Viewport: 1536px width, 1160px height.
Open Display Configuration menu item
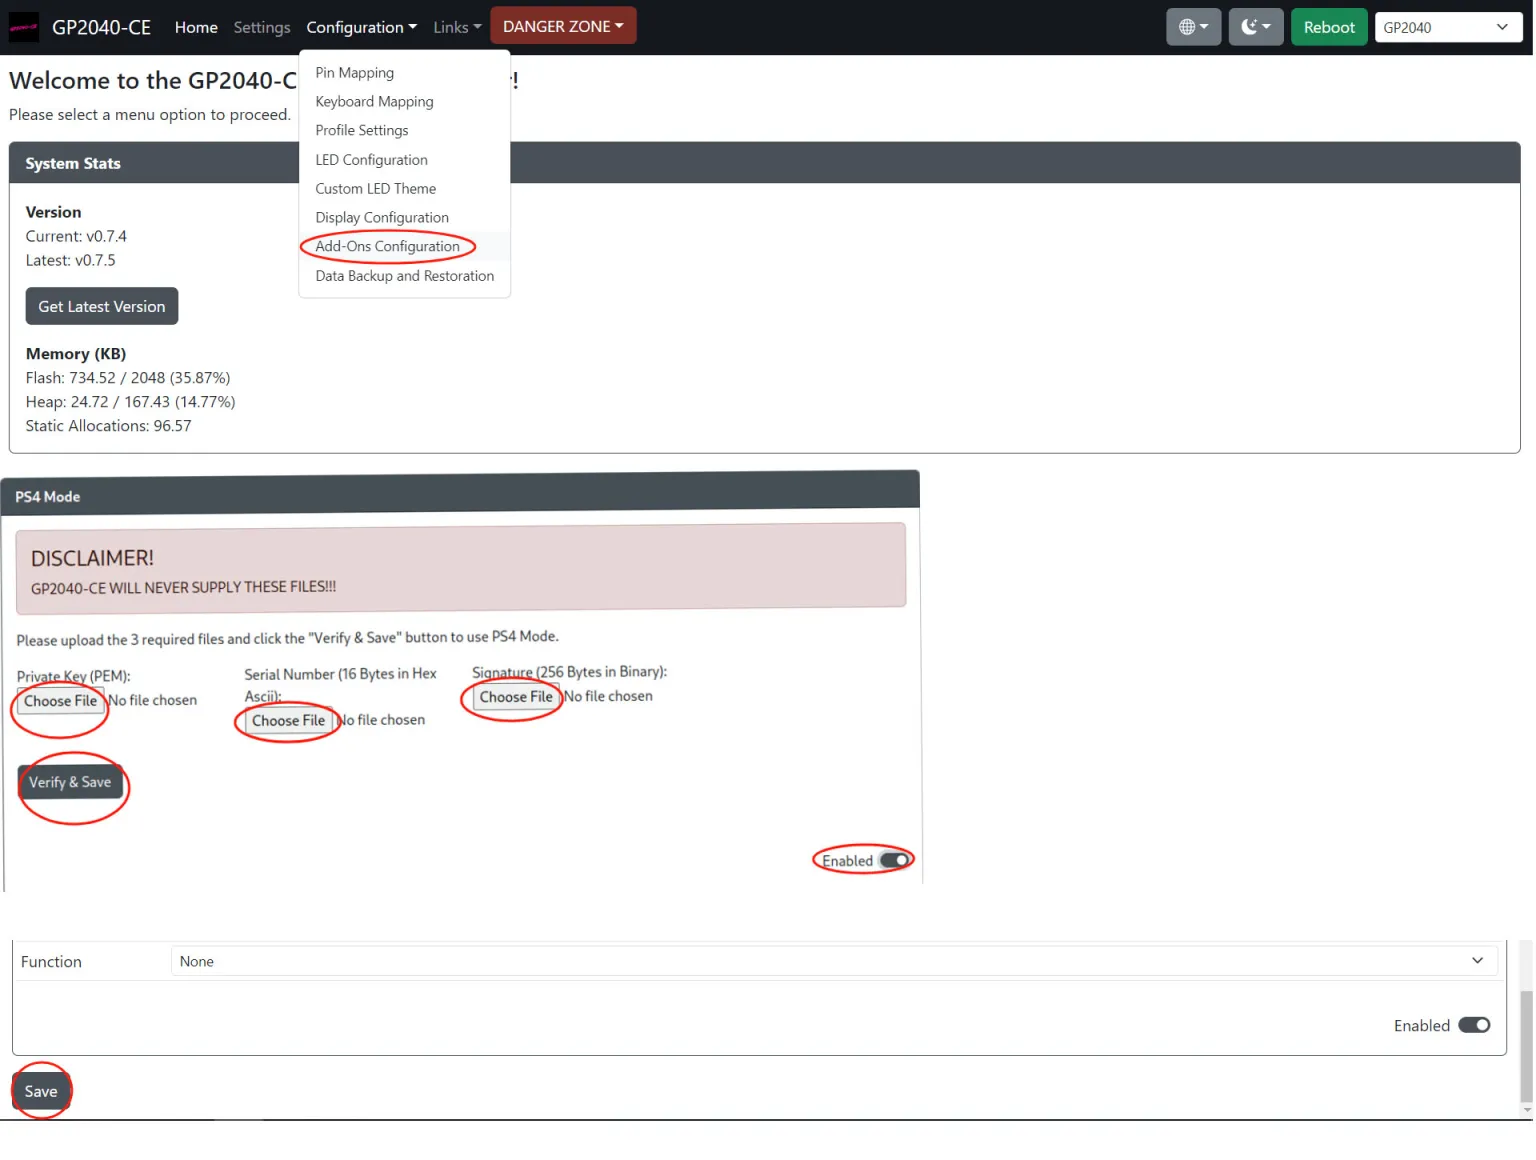382,218
